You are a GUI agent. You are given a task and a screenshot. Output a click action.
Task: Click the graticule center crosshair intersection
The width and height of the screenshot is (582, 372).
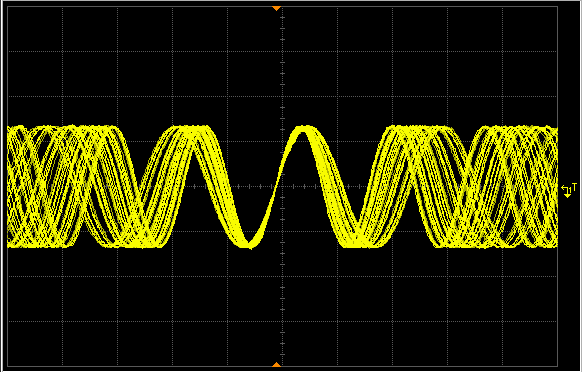pyautogui.click(x=282, y=186)
